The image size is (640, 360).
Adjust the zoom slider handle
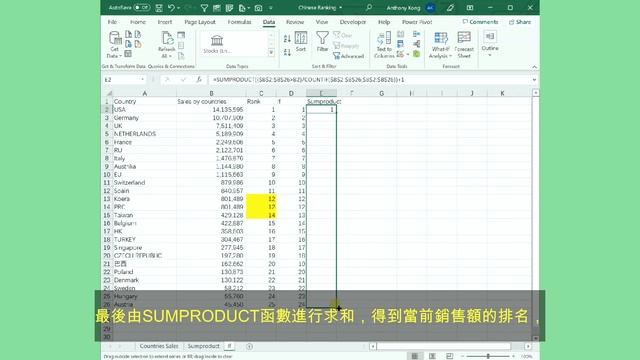point(488,356)
